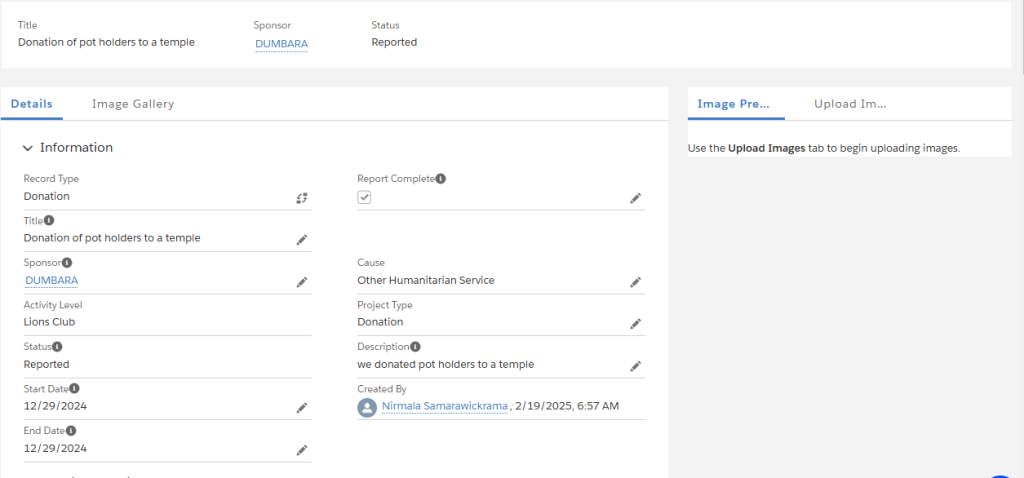Open info tooltip next to Start Date
This screenshot has height=478, width=1024.
click(x=74, y=389)
